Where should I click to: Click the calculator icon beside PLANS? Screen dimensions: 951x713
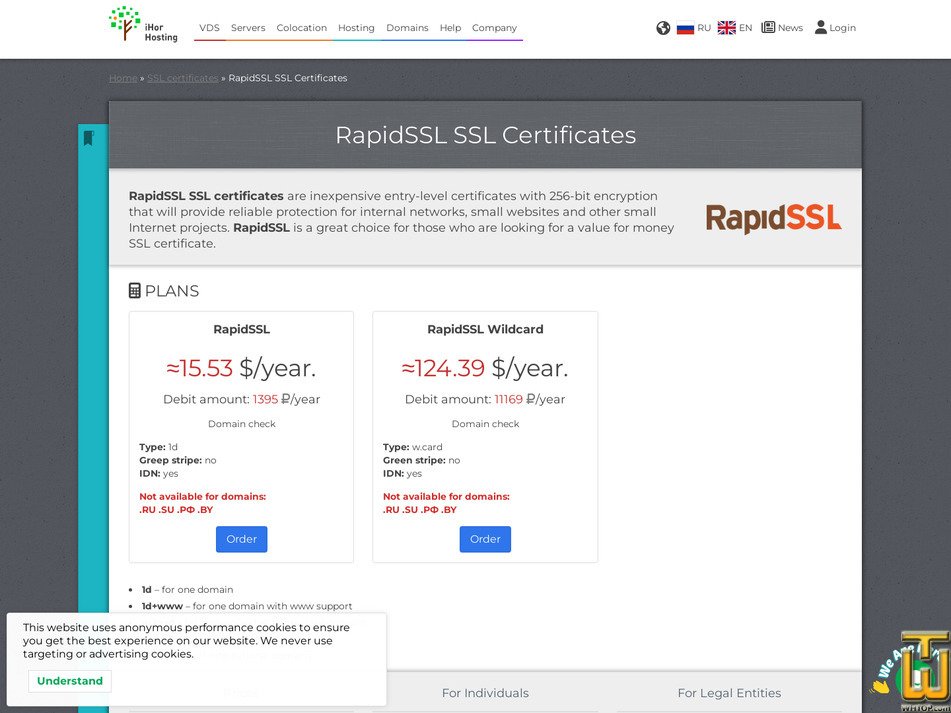tap(135, 290)
